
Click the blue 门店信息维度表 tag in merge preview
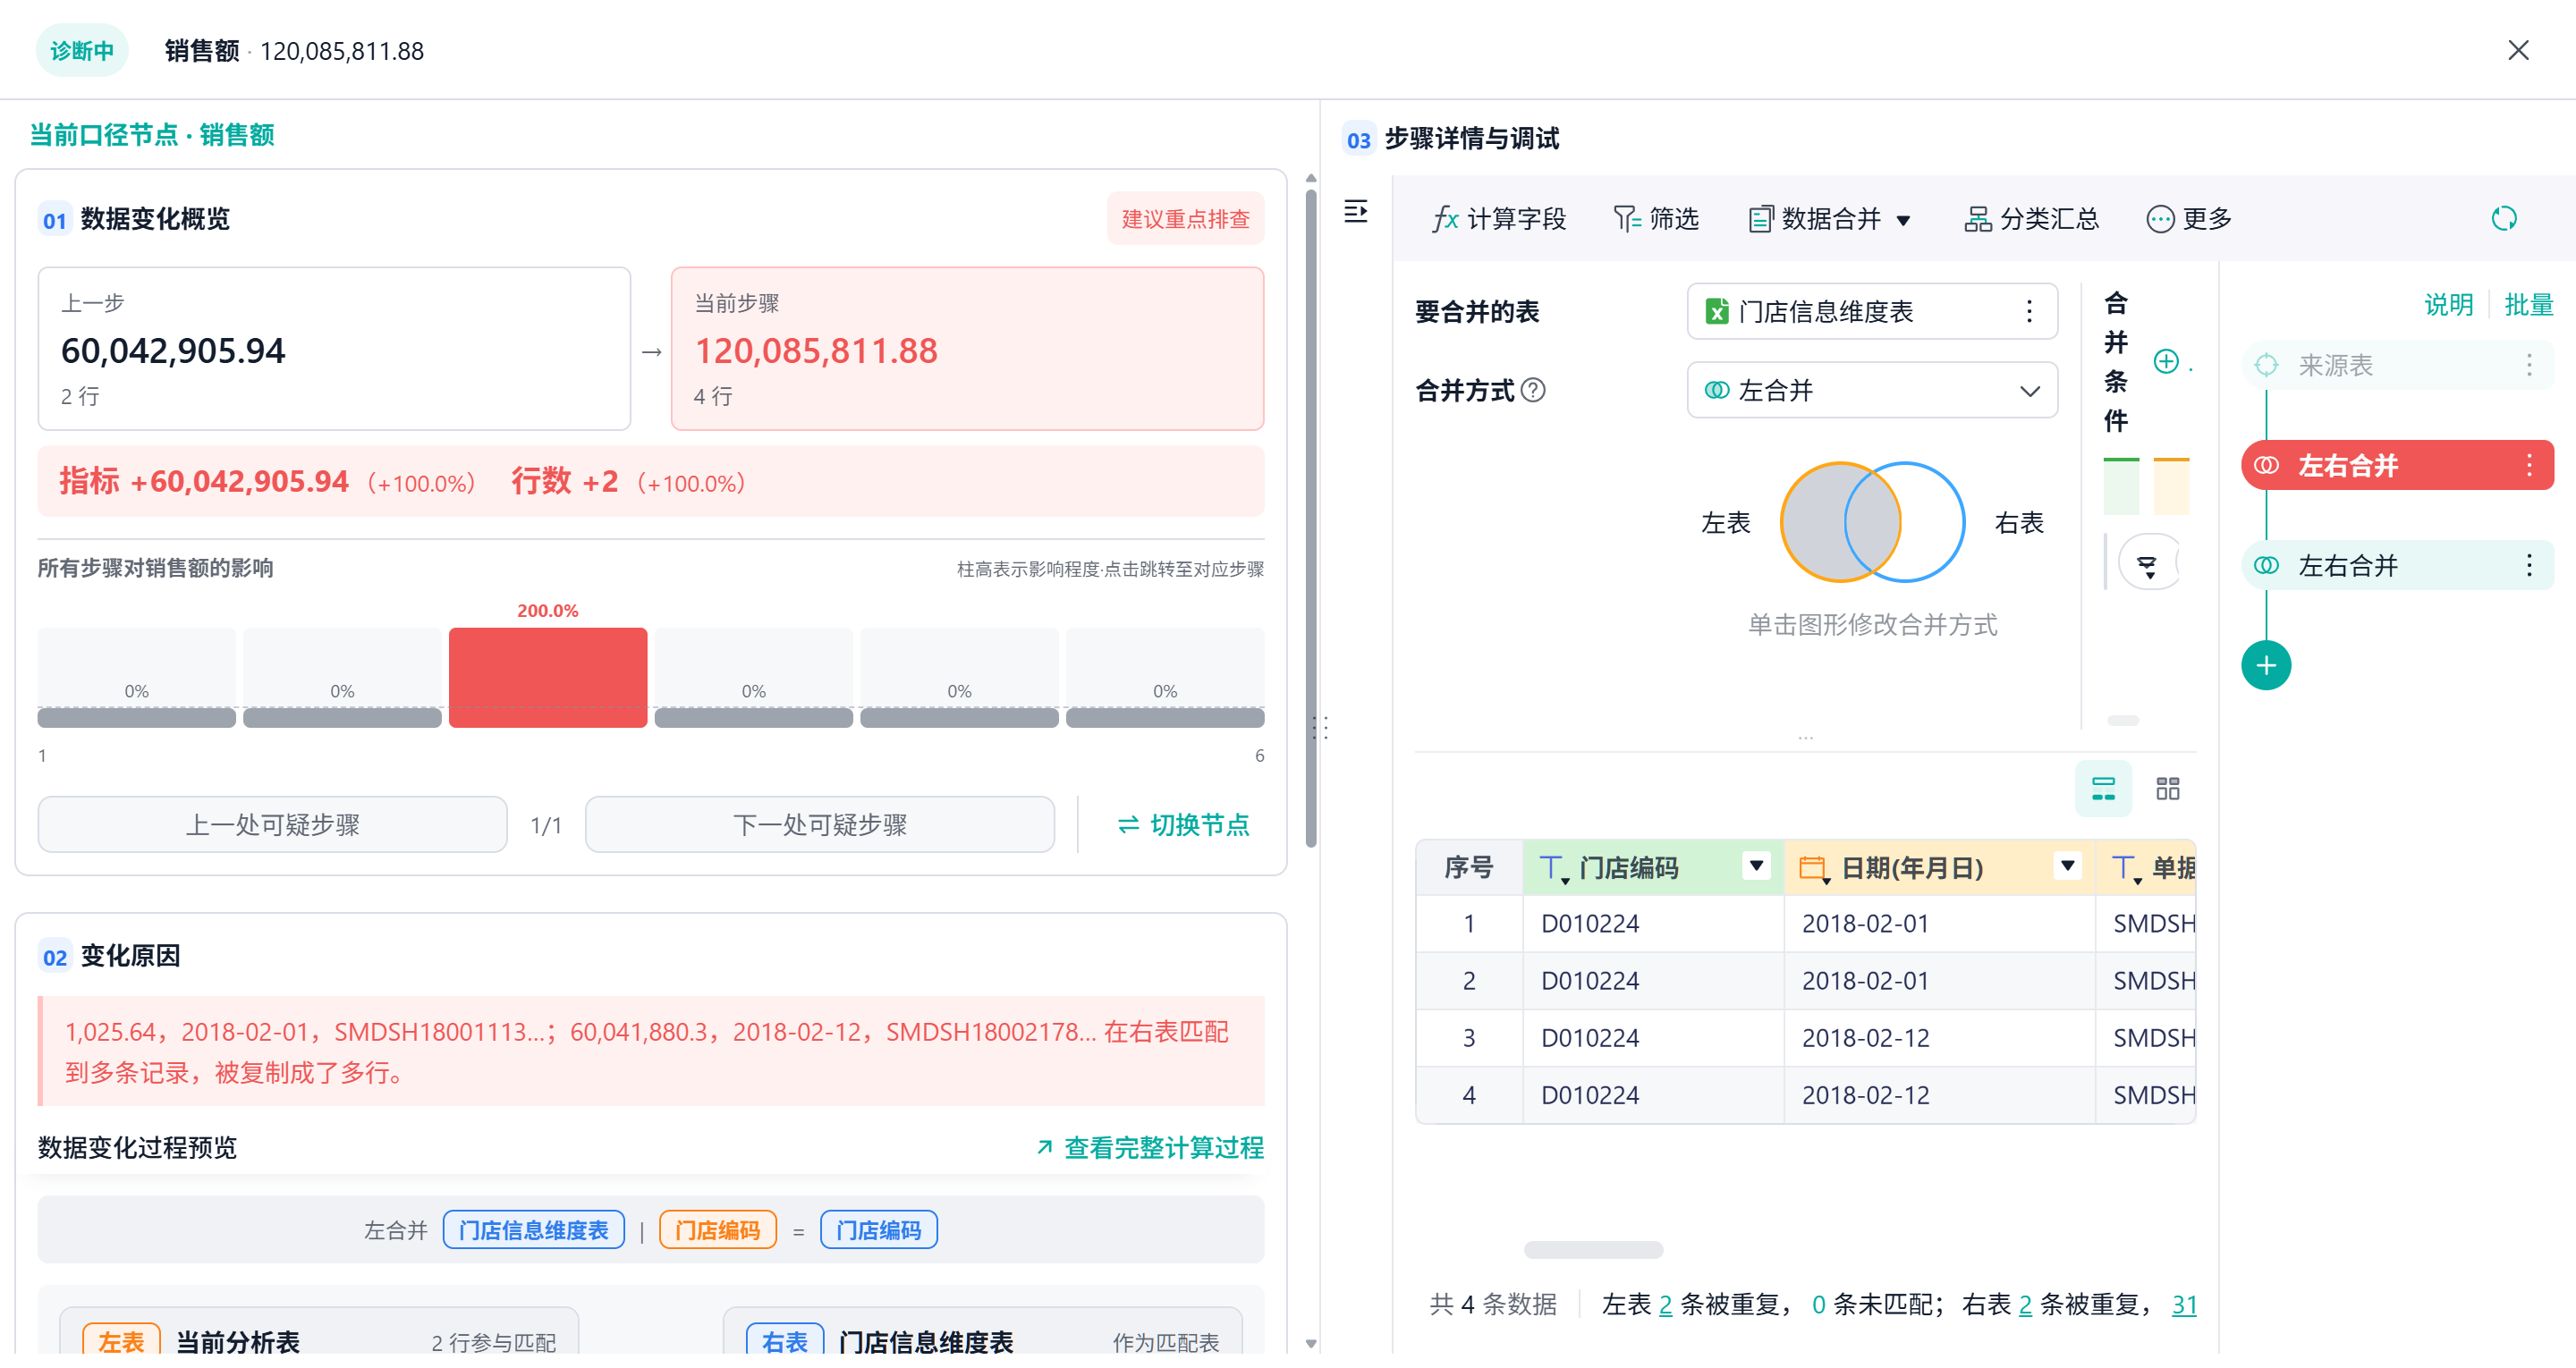[x=533, y=1231]
